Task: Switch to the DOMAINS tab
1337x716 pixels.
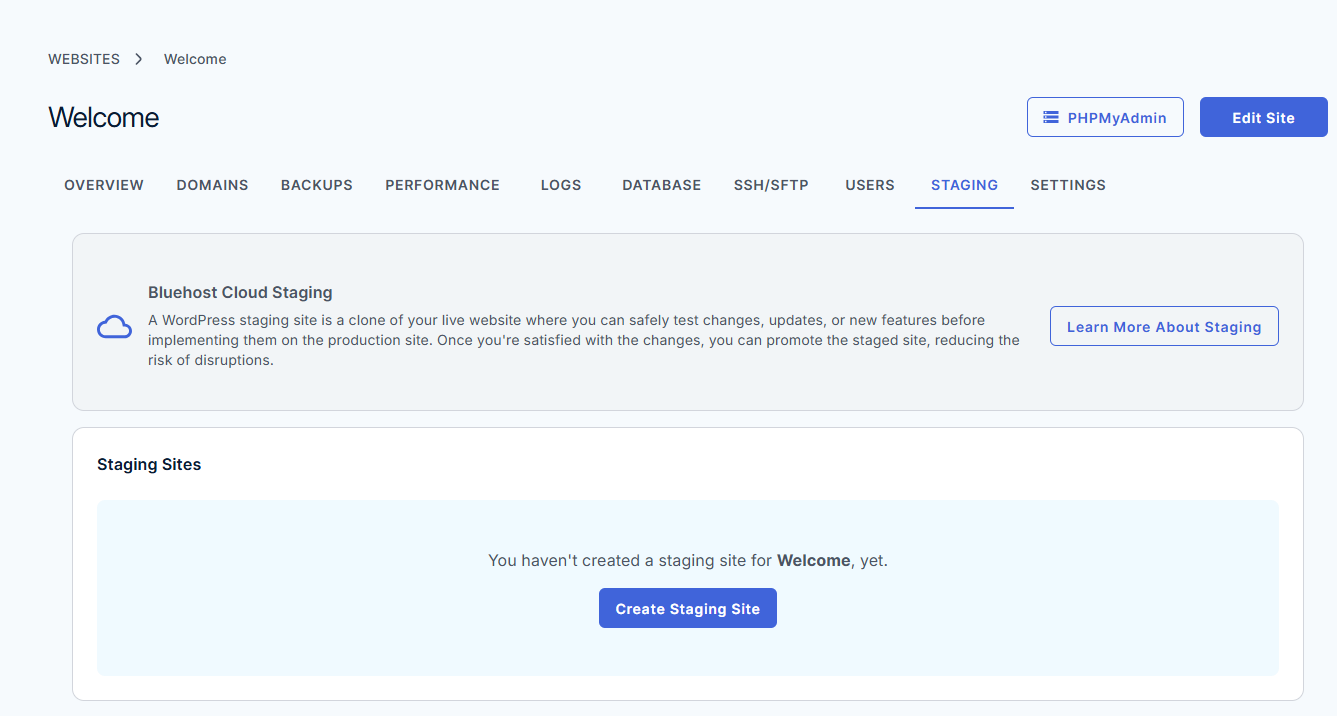Action: 213,185
